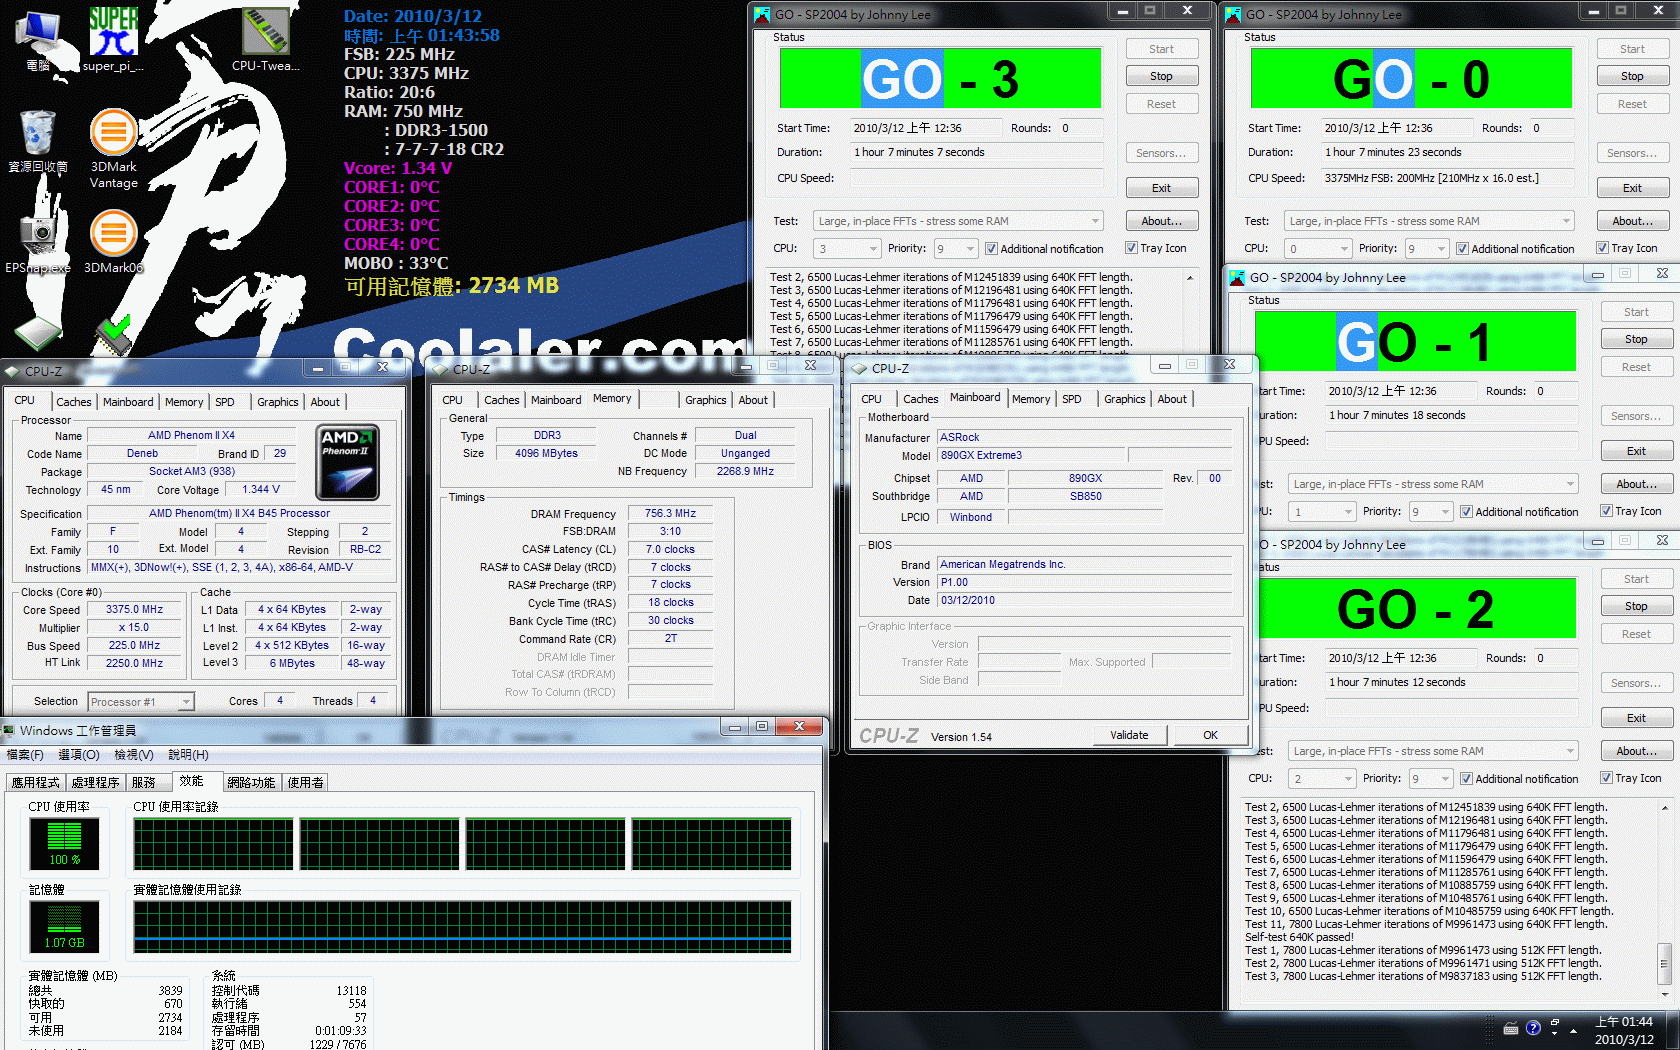The width and height of the screenshot is (1680, 1050).
Task: Click the AMD Phenom II logo in CPU-Z
Action: (347, 462)
